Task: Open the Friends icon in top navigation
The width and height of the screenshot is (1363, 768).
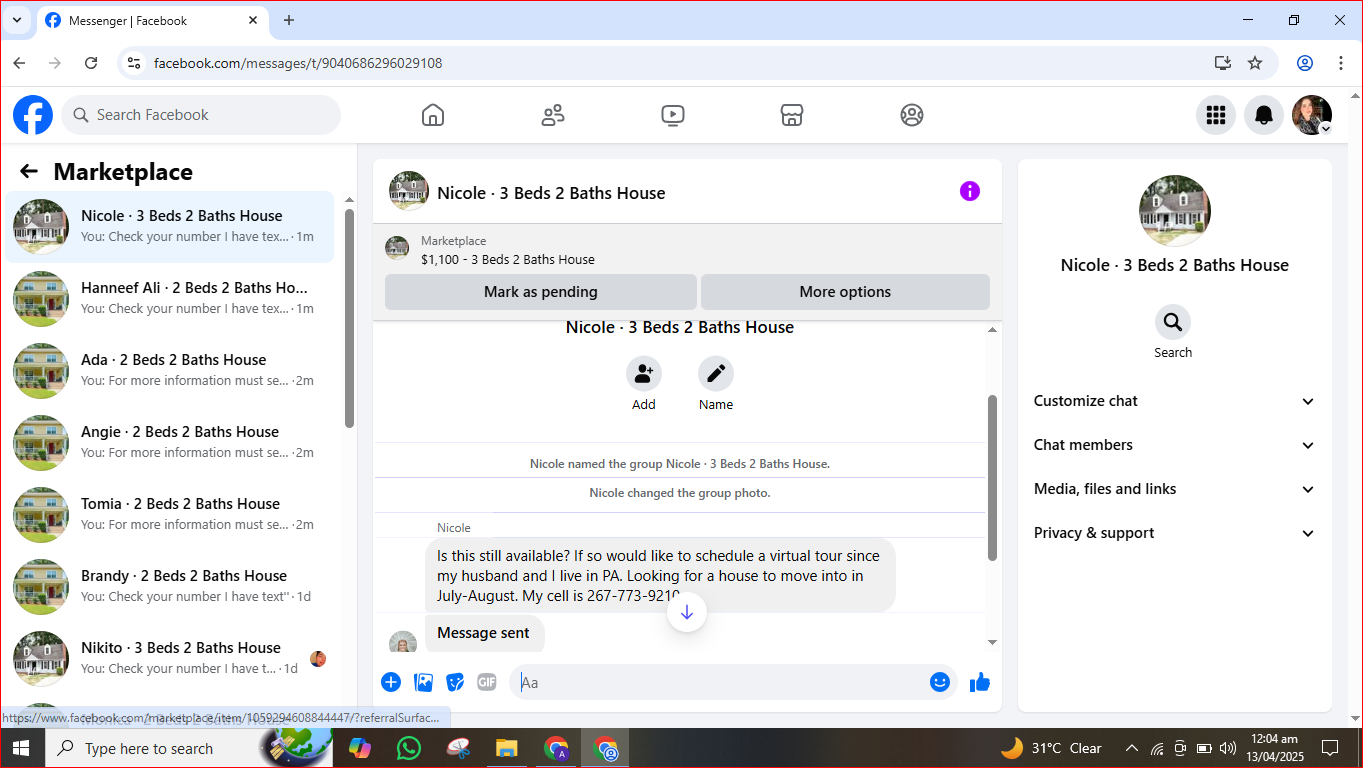Action: click(x=553, y=115)
